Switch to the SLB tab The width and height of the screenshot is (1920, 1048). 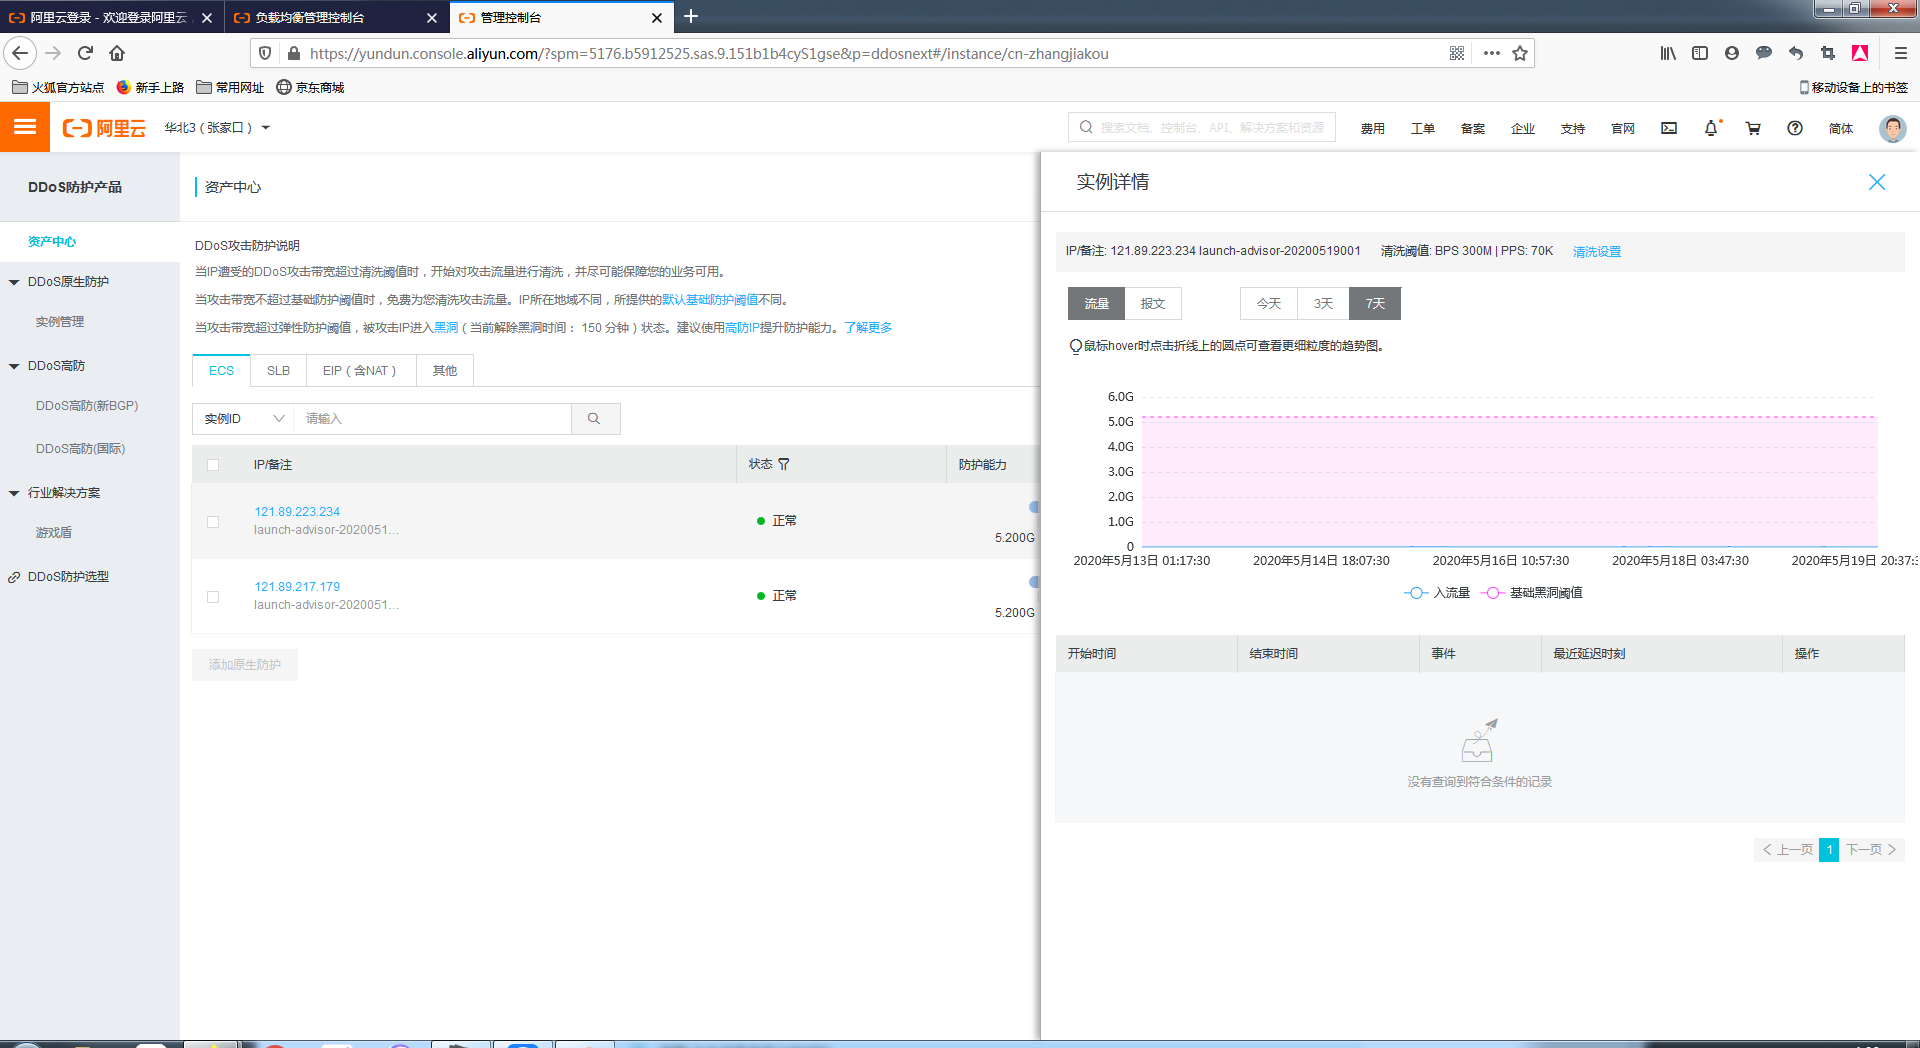(x=278, y=371)
